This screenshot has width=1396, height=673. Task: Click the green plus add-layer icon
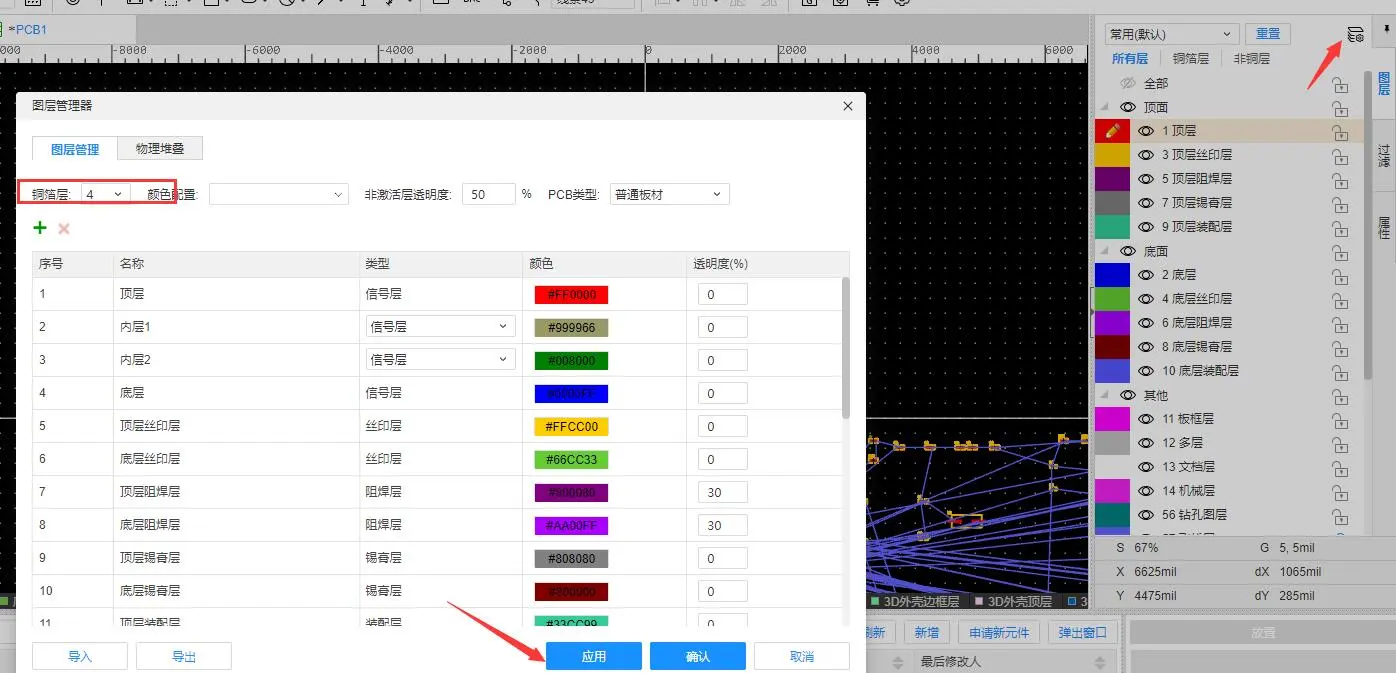click(x=40, y=228)
